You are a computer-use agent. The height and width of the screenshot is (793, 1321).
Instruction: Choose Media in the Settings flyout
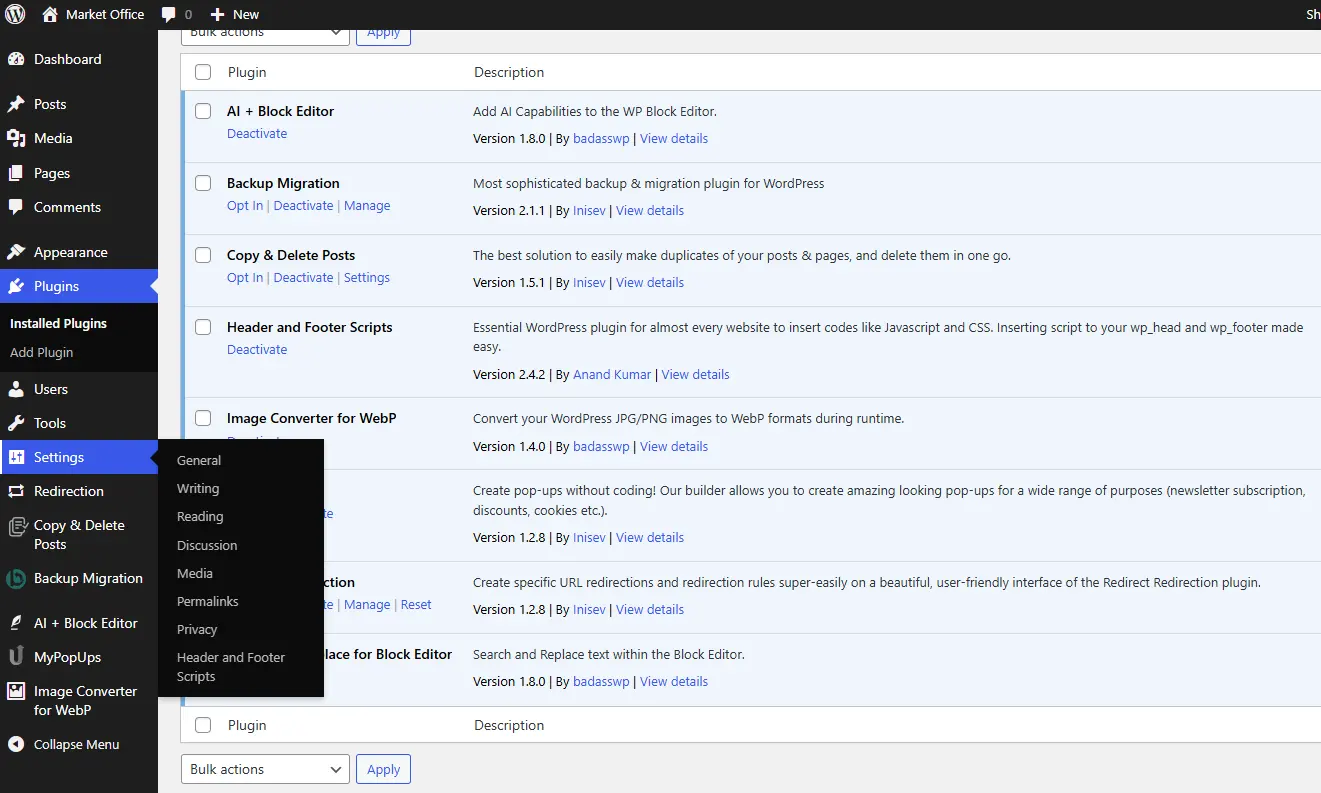[x=195, y=573]
